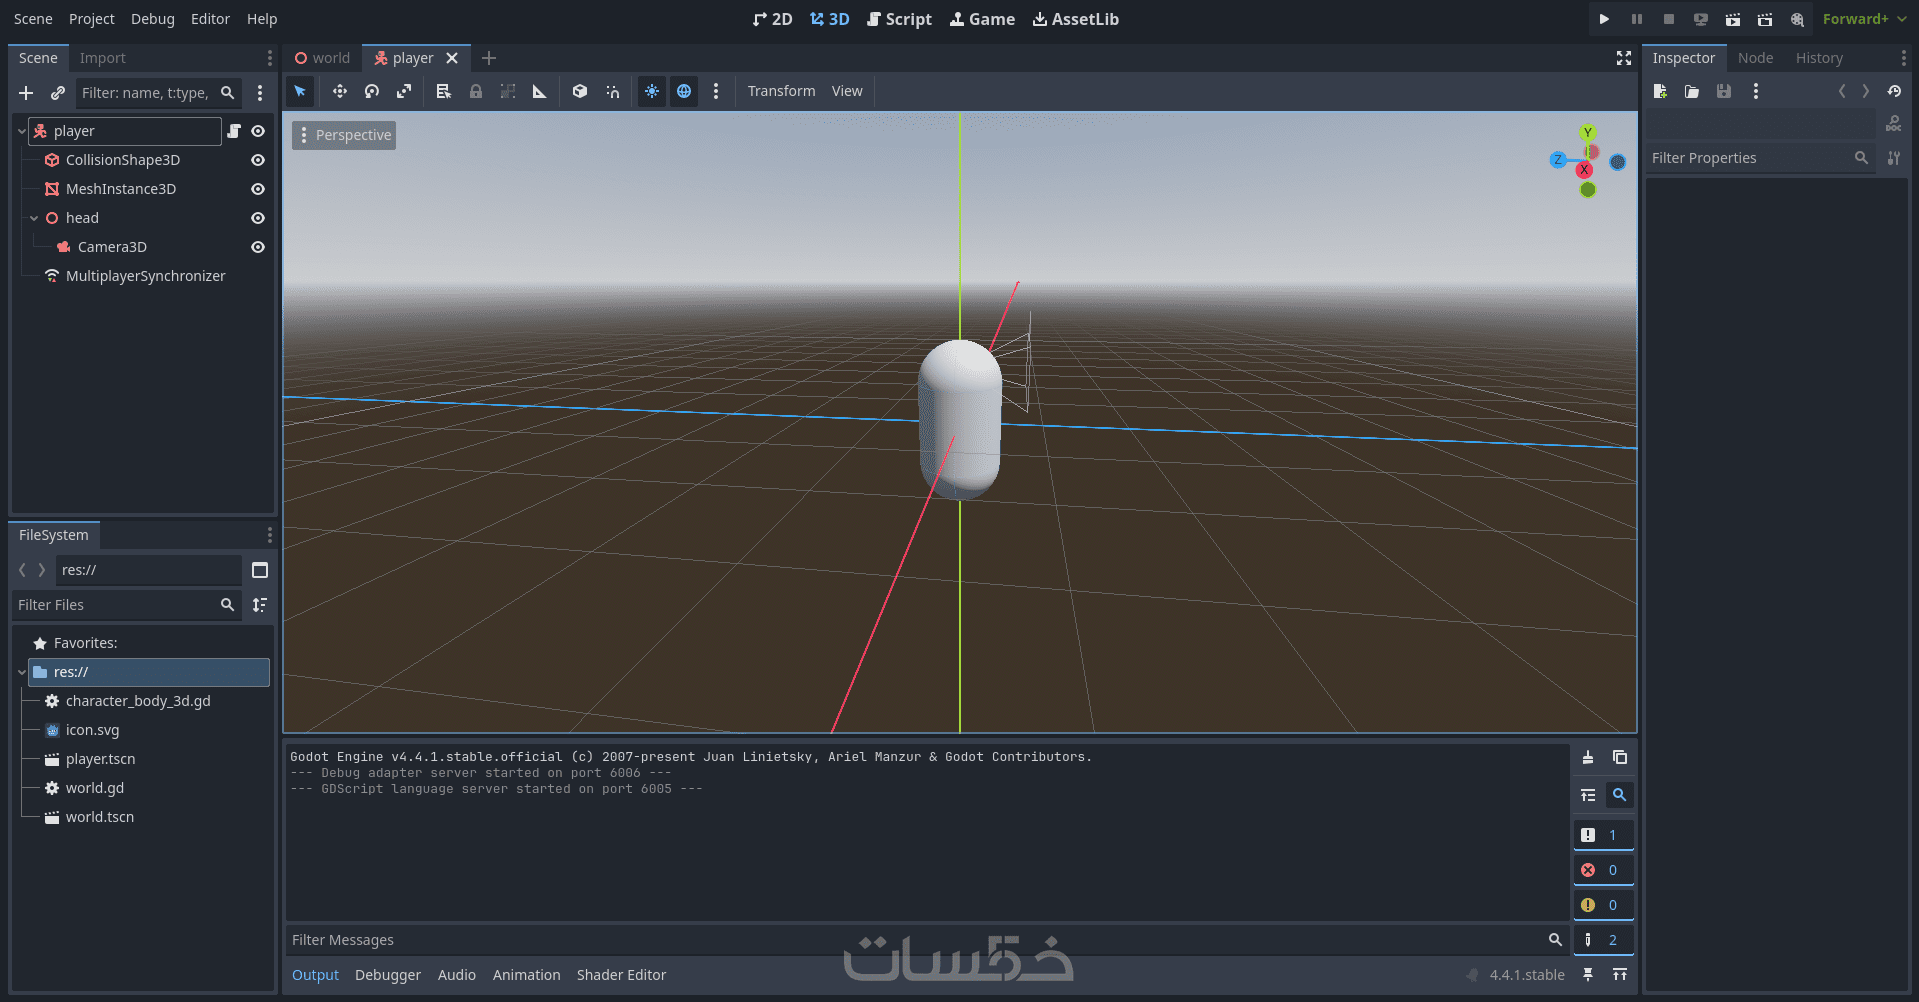Screen dimensions: 1919x1002
Task: Open the Editor menu
Action: coord(210,19)
